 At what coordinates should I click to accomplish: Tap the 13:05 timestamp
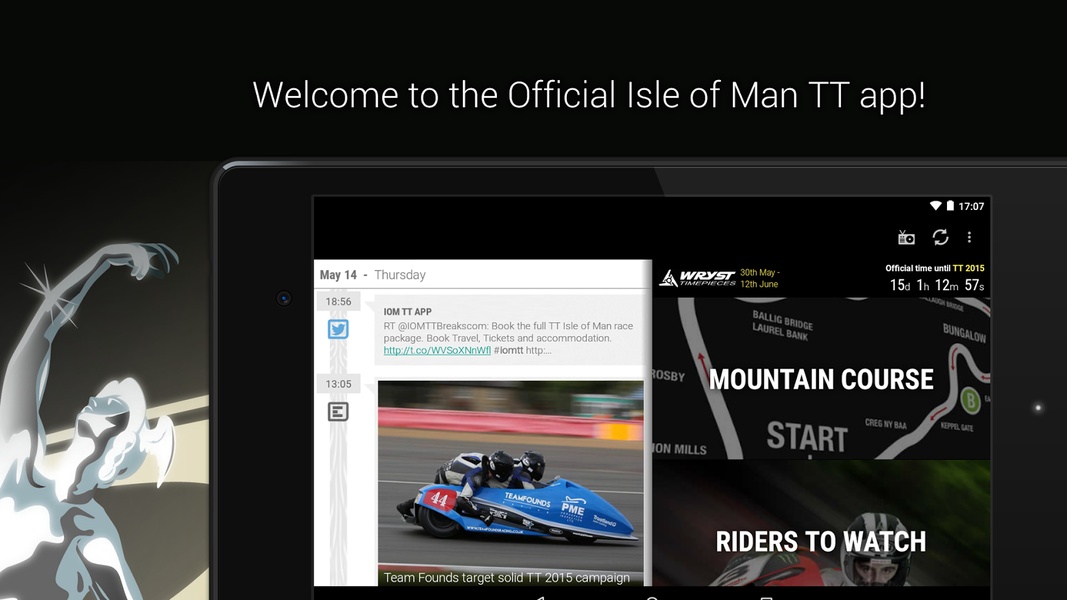[x=338, y=384]
